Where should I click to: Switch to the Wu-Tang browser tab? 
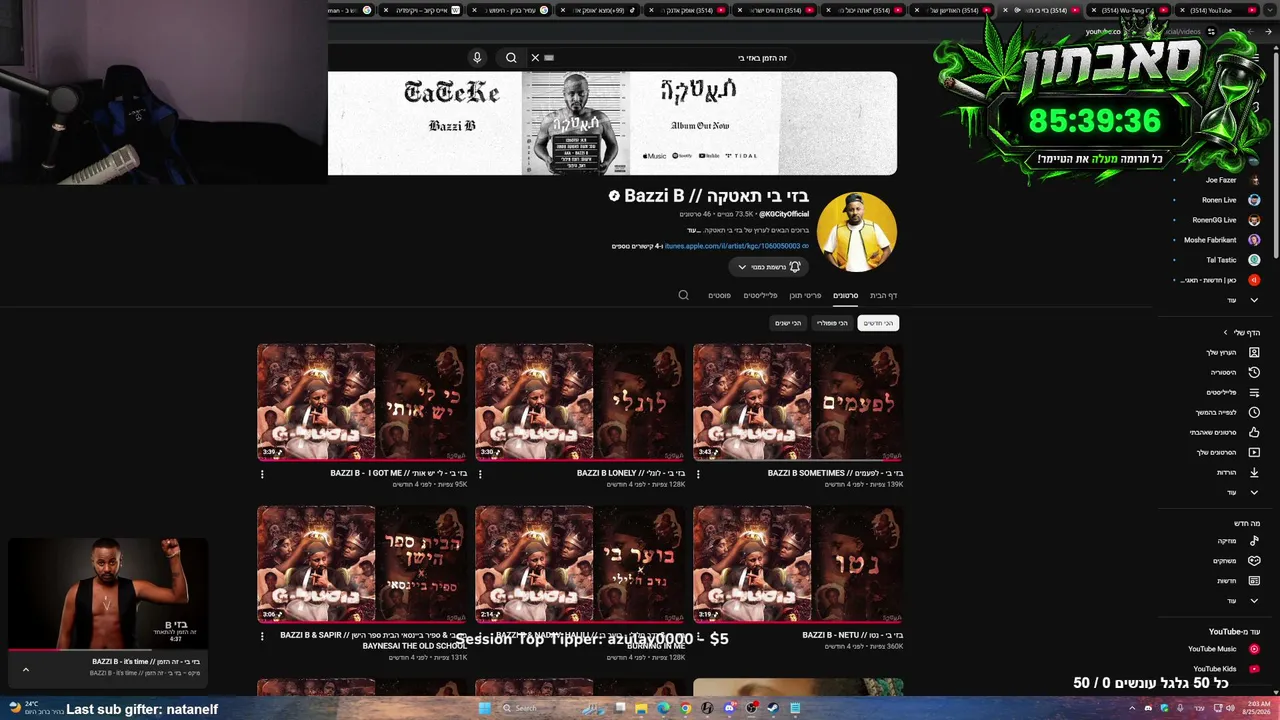(1127, 10)
